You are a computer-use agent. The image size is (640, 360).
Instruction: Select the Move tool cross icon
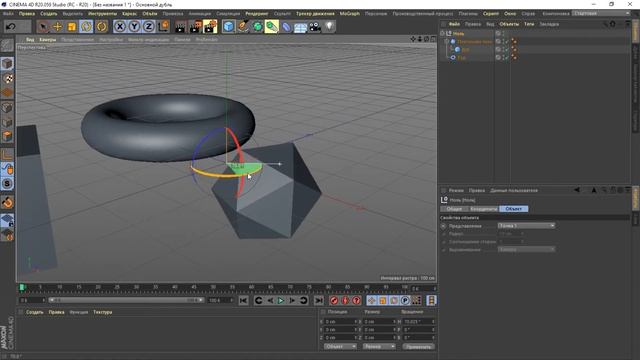[x=57, y=27]
